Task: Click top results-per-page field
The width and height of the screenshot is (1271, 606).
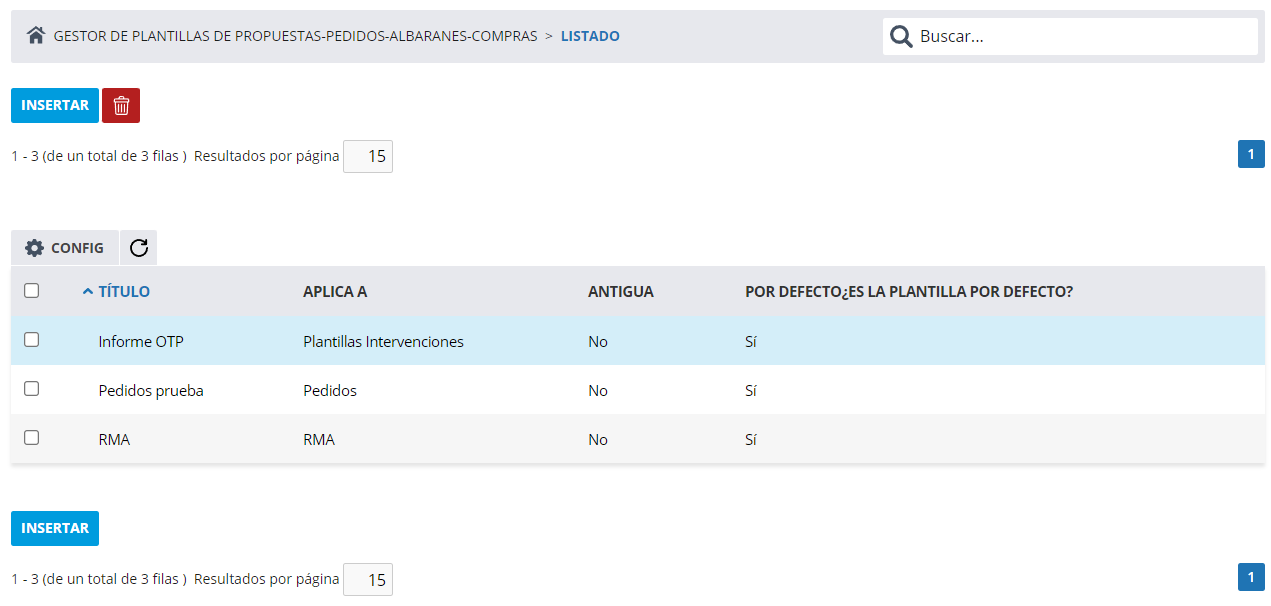Action: point(368,157)
